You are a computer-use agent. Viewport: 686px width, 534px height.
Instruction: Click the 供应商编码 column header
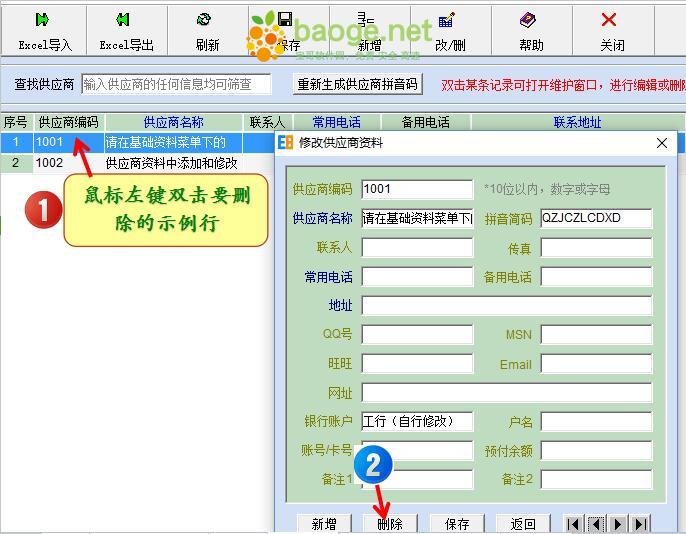pos(68,122)
